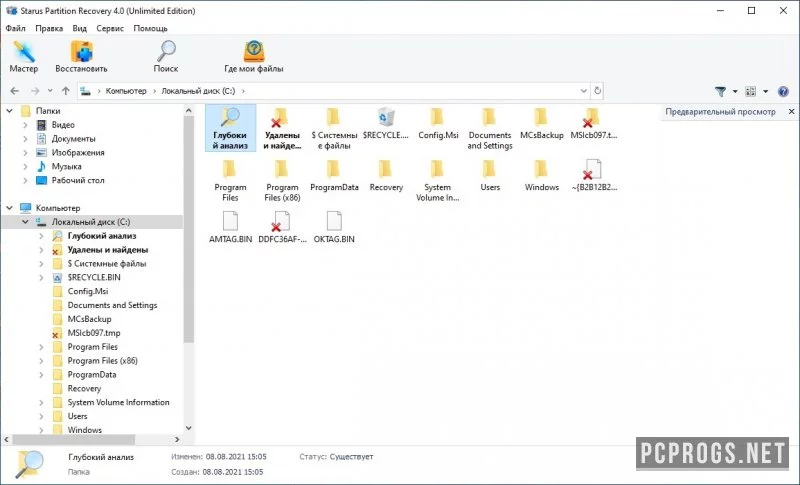Image resolution: width=800 pixels, height=485 pixels.
Task: Collapse the Компьютер tree node
Action: [x=10, y=208]
